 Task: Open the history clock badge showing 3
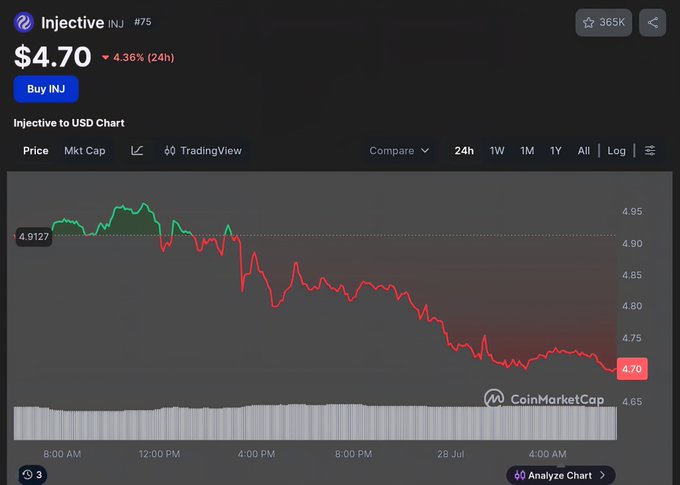[x=33, y=475]
